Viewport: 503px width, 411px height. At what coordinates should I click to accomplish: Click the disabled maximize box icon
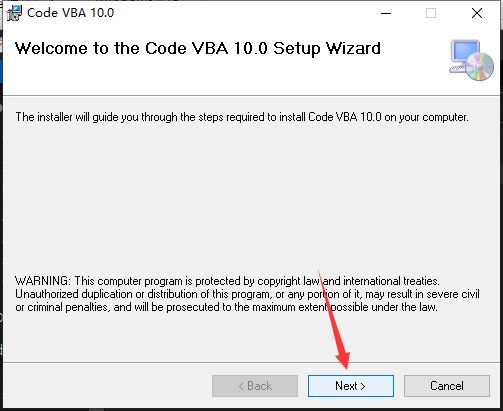431,13
